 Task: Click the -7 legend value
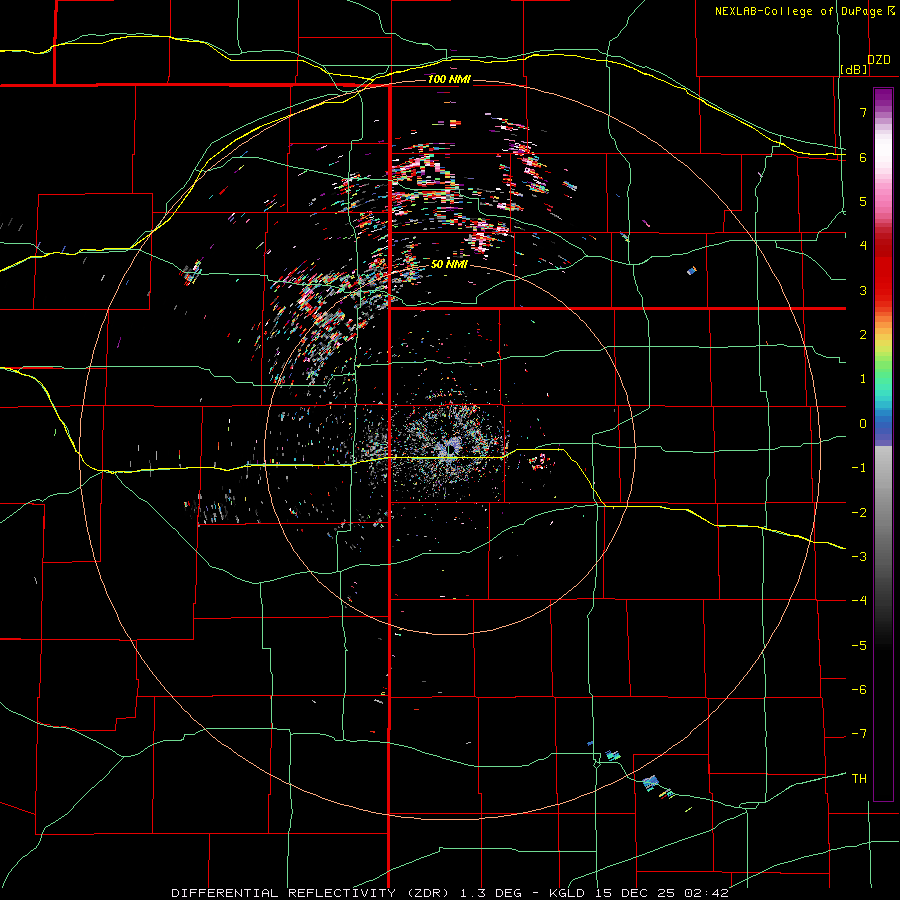click(x=859, y=734)
